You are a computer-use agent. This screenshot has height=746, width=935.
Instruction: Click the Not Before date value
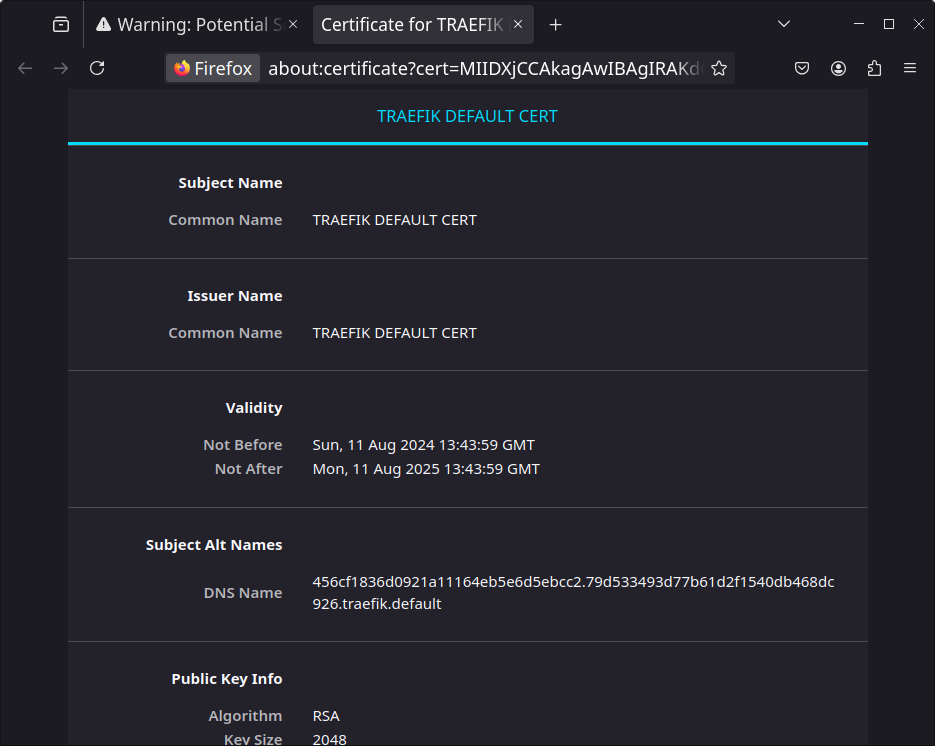click(x=423, y=445)
